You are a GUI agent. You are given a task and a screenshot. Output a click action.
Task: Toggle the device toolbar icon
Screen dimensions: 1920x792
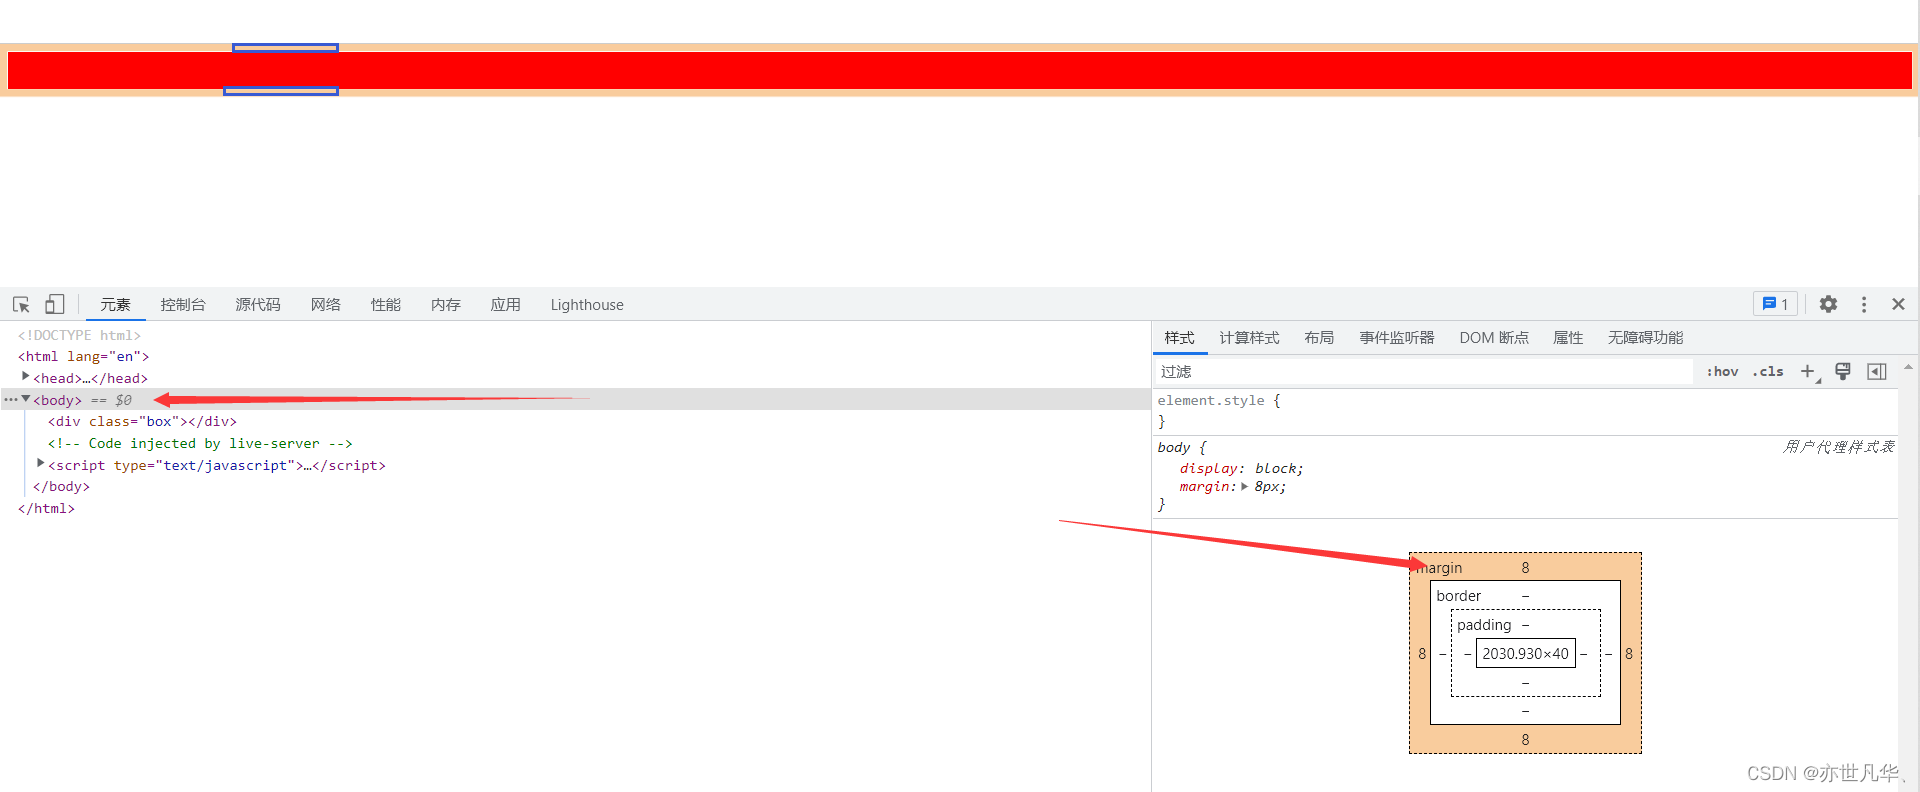pos(55,304)
